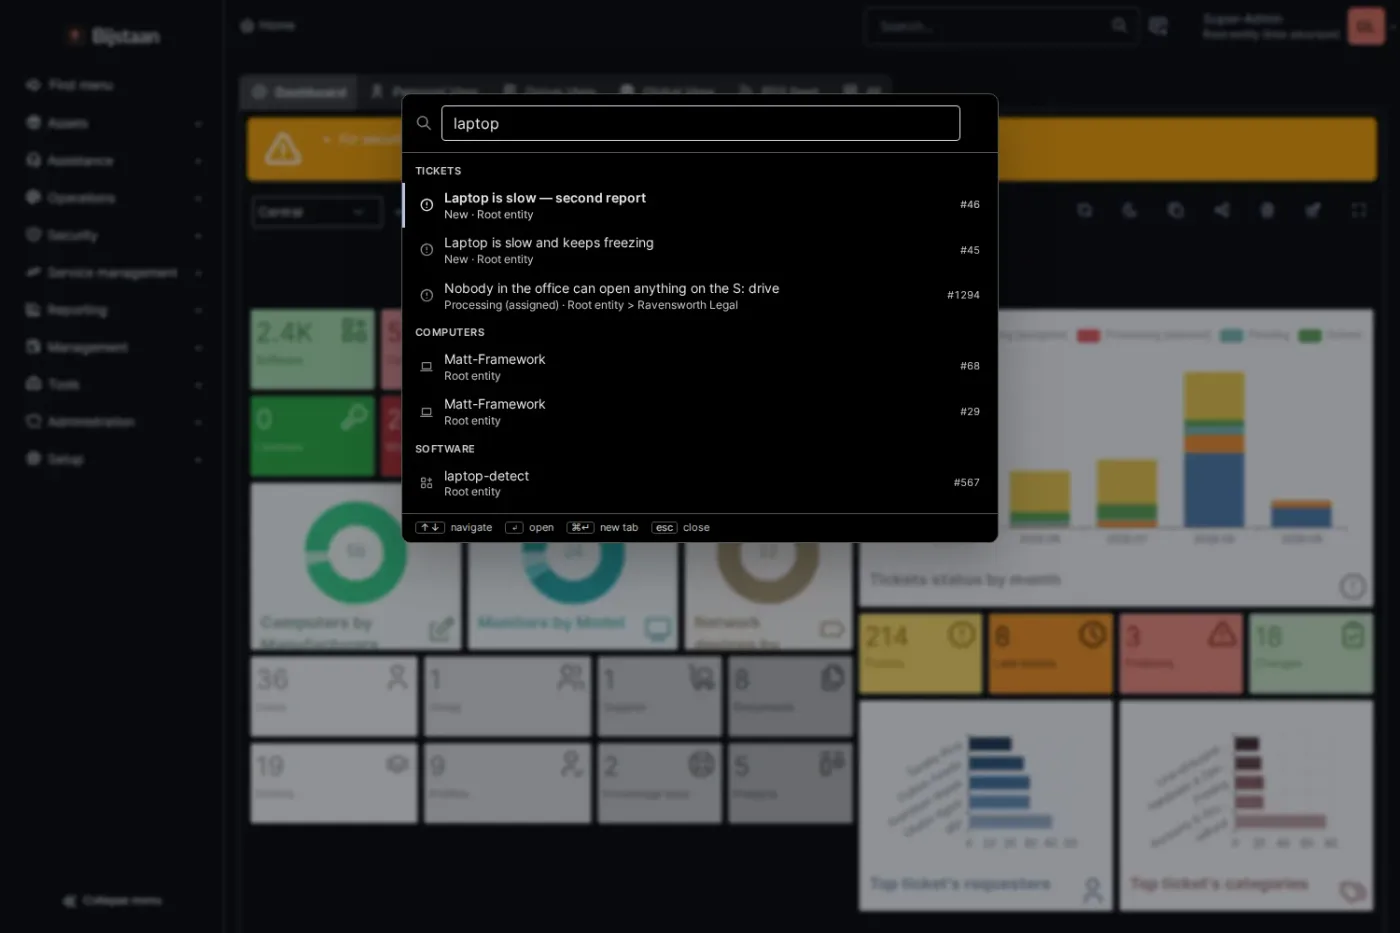Screen dimensions: 1400x933
Task: Click the 214 tickets yellow card
Action: [920, 654]
